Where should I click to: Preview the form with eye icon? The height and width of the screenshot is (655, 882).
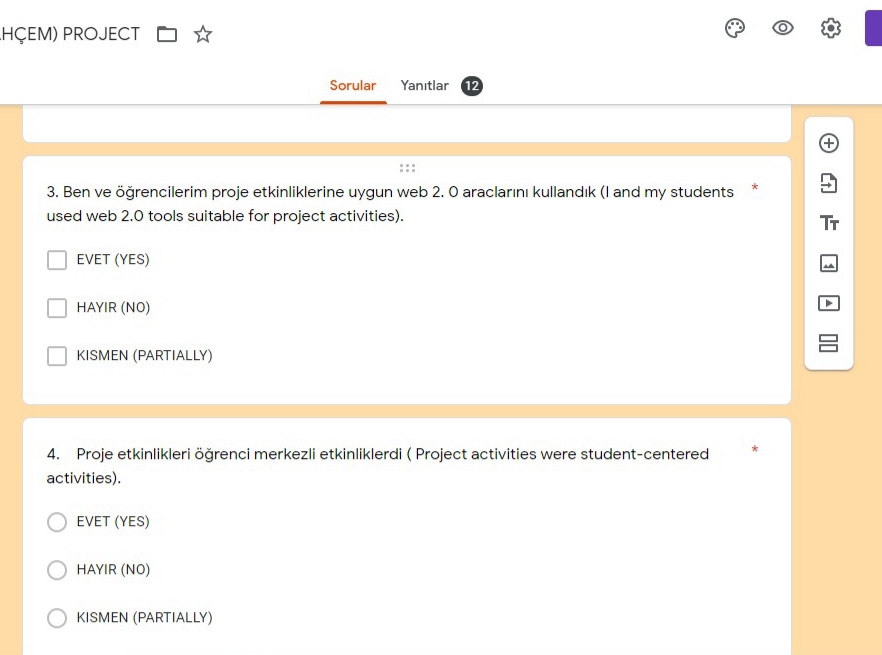pos(783,29)
